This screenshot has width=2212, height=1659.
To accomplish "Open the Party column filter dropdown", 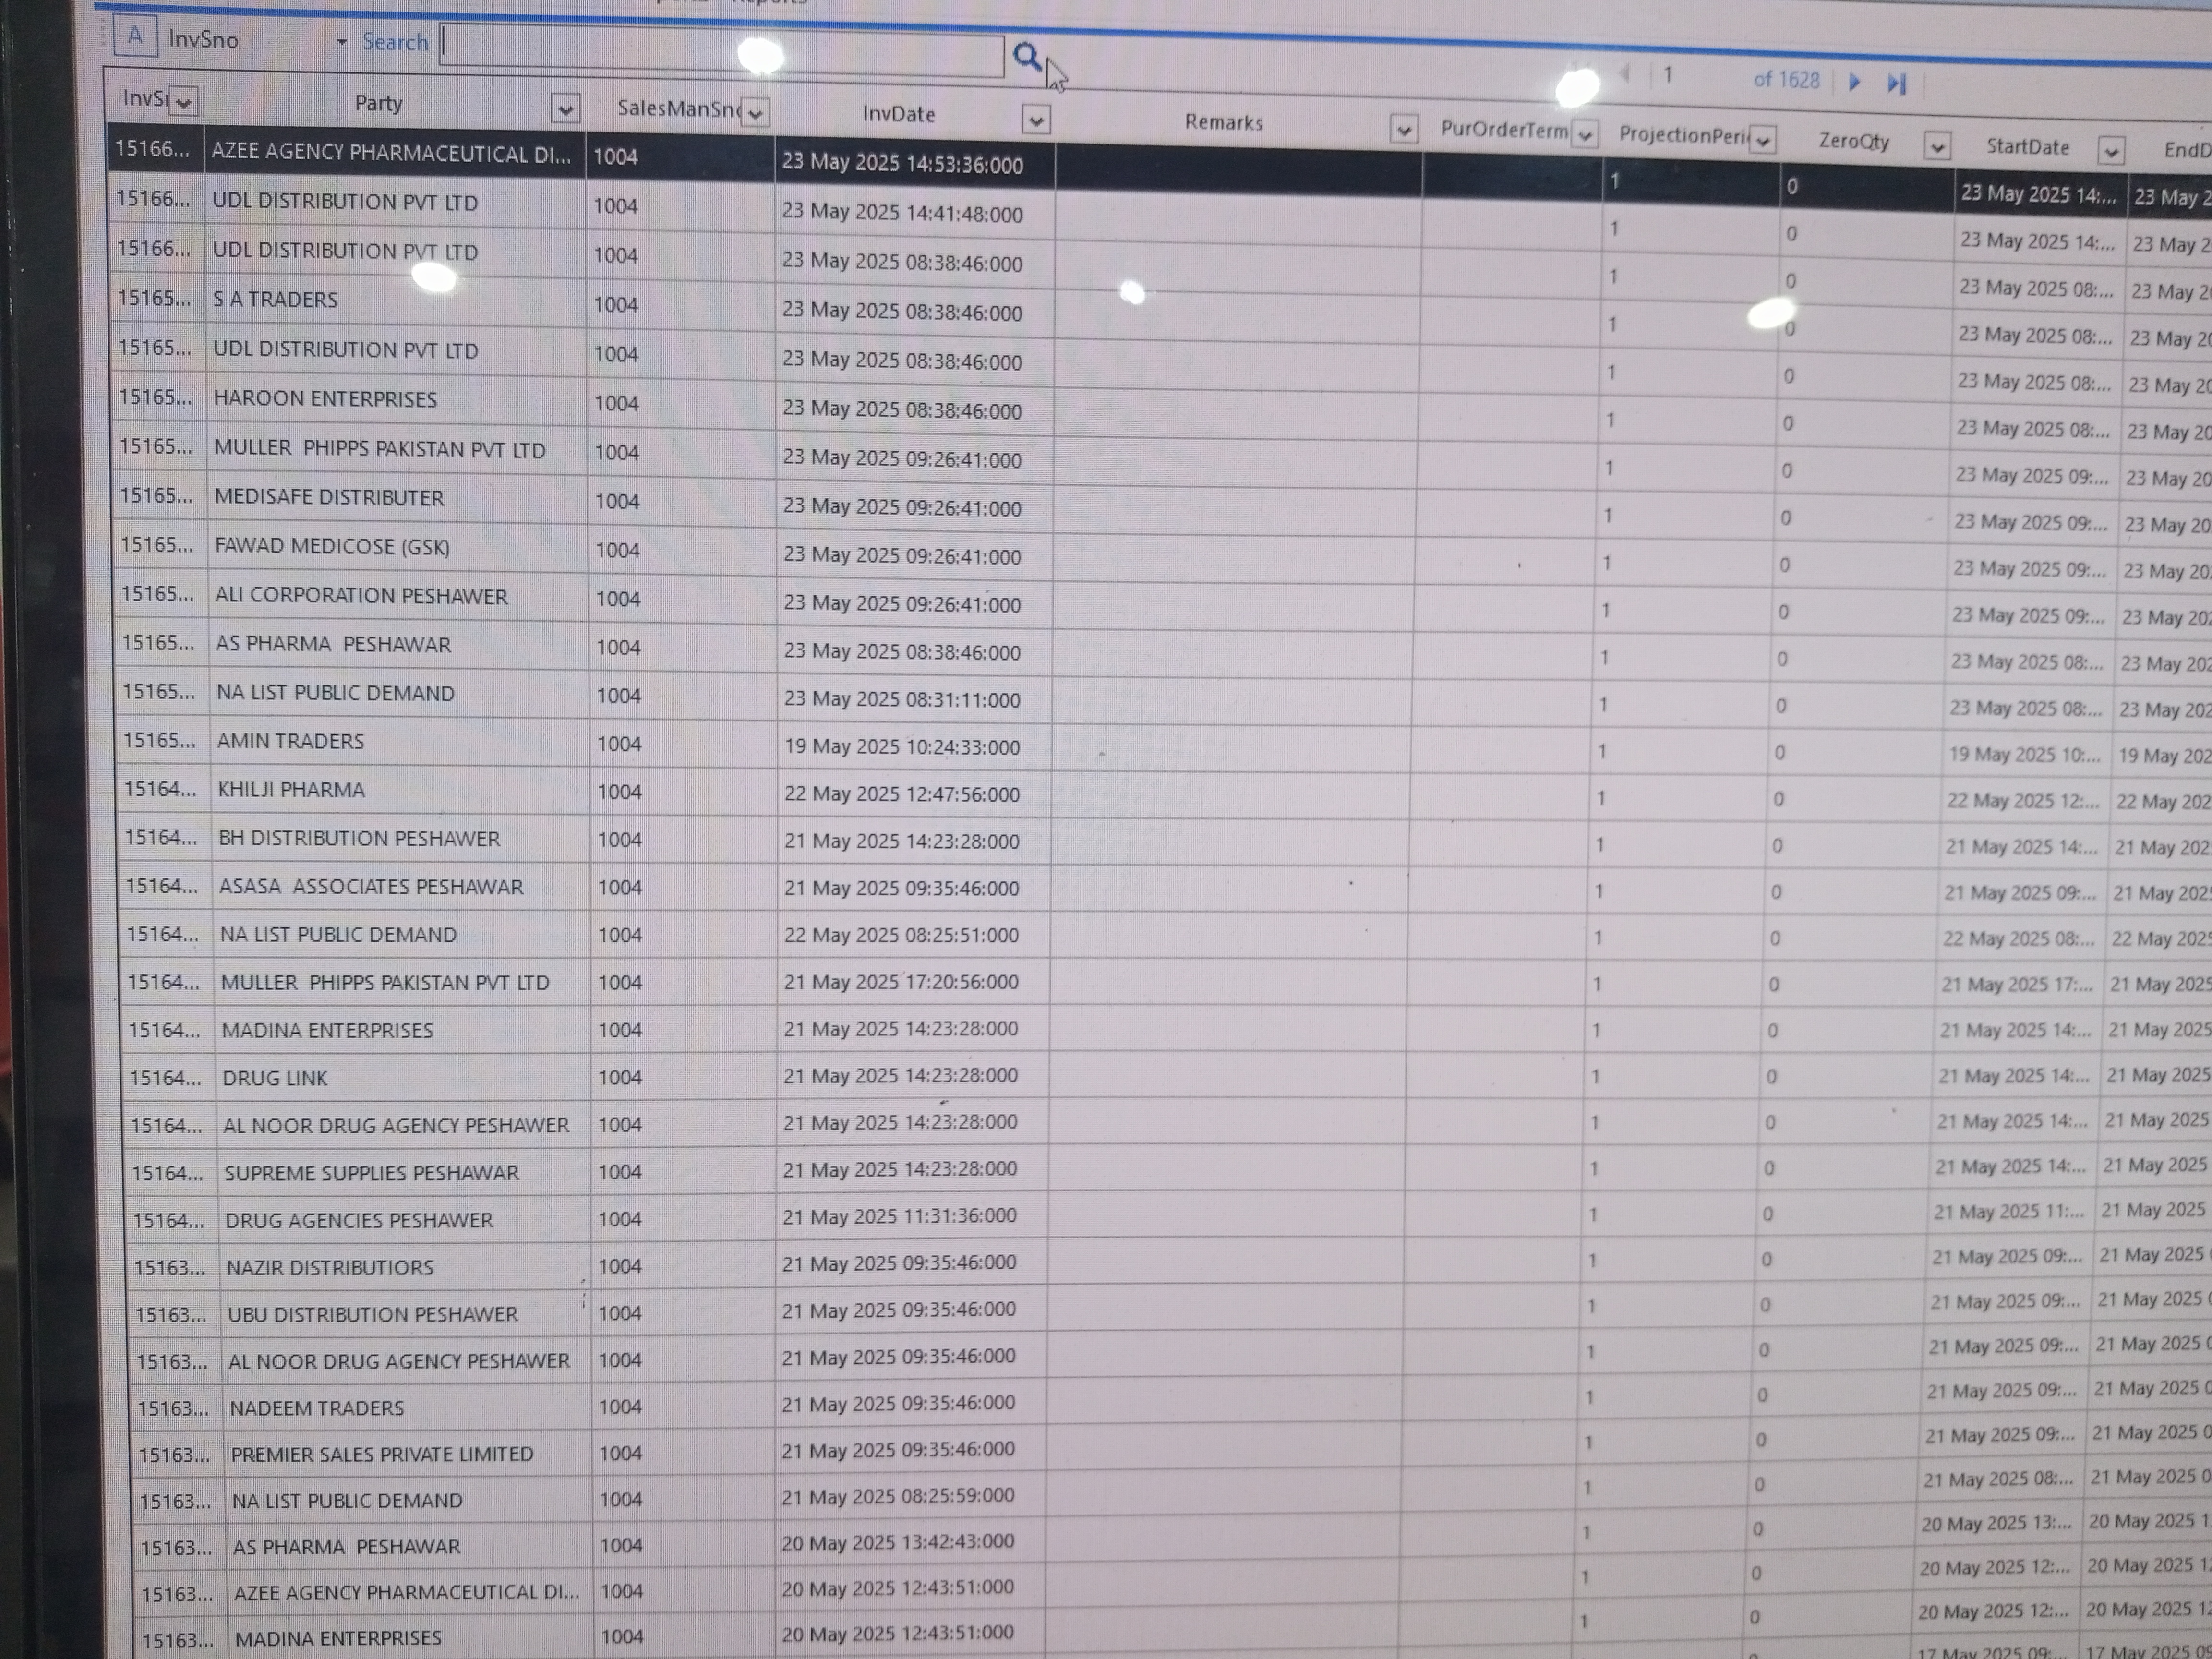I will (x=565, y=109).
